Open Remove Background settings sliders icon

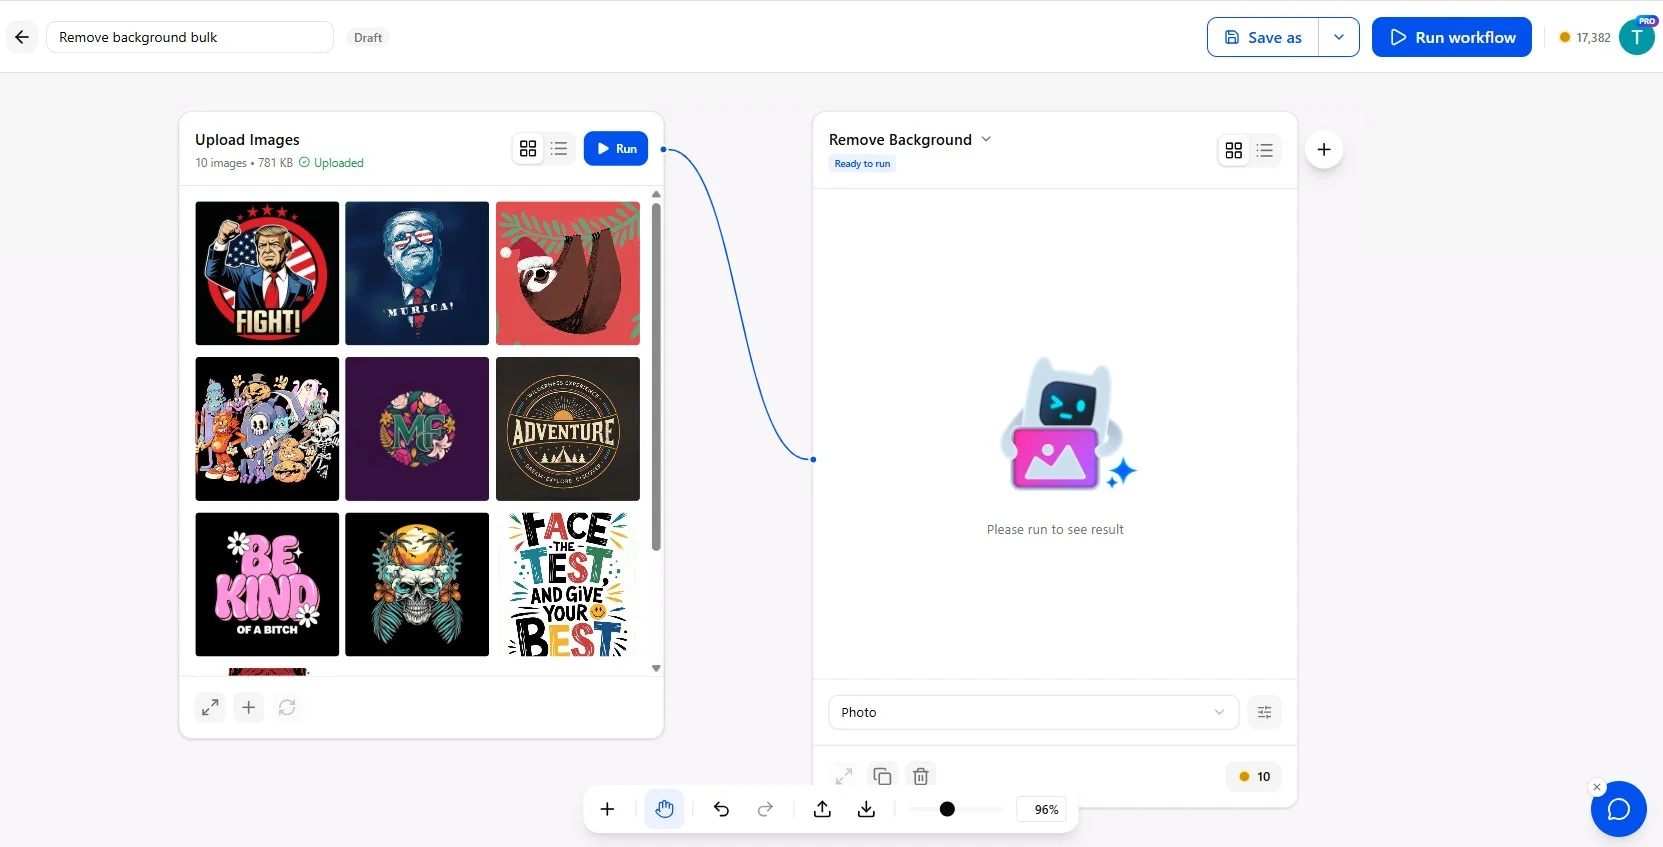1265,712
